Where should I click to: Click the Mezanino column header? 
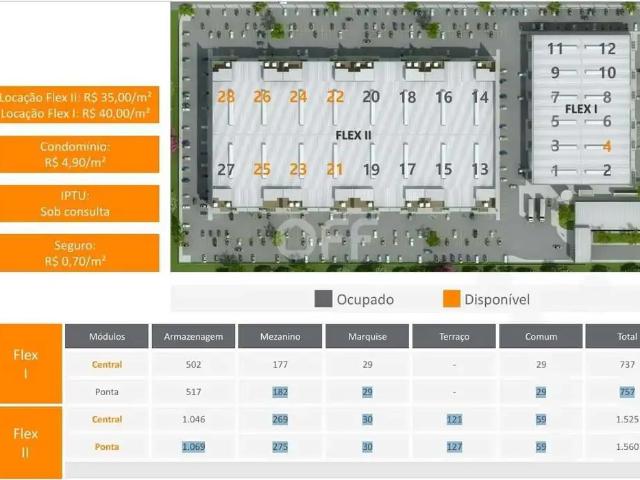280,336
